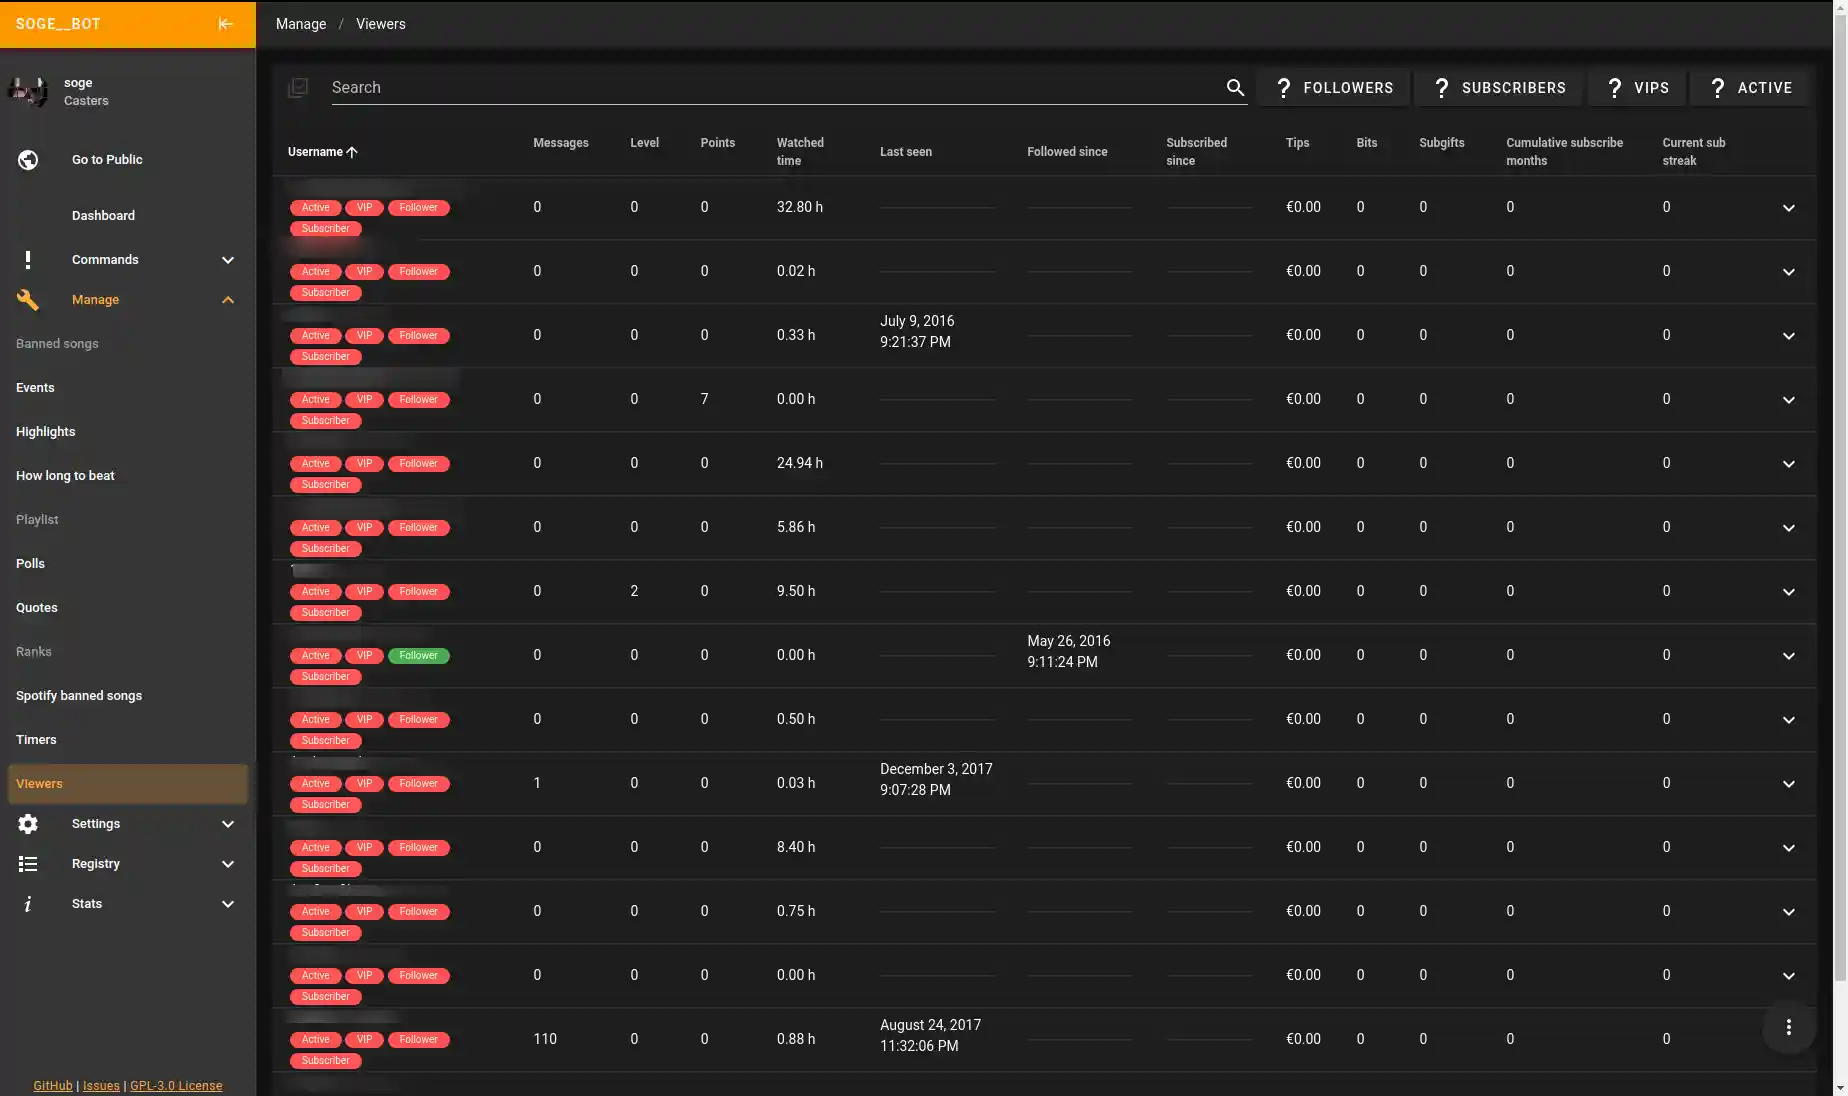Toggle the Followers filter
Screen dimensions: 1848x1096
pyautogui.click(x=1334, y=88)
